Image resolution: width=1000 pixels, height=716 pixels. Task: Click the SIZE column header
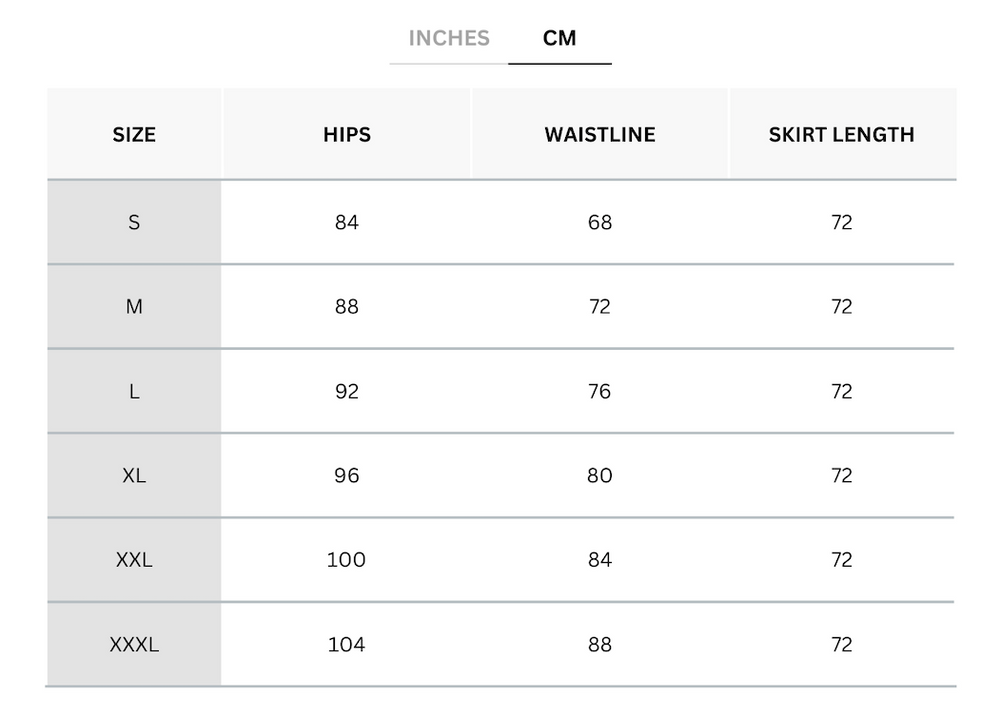click(x=134, y=134)
